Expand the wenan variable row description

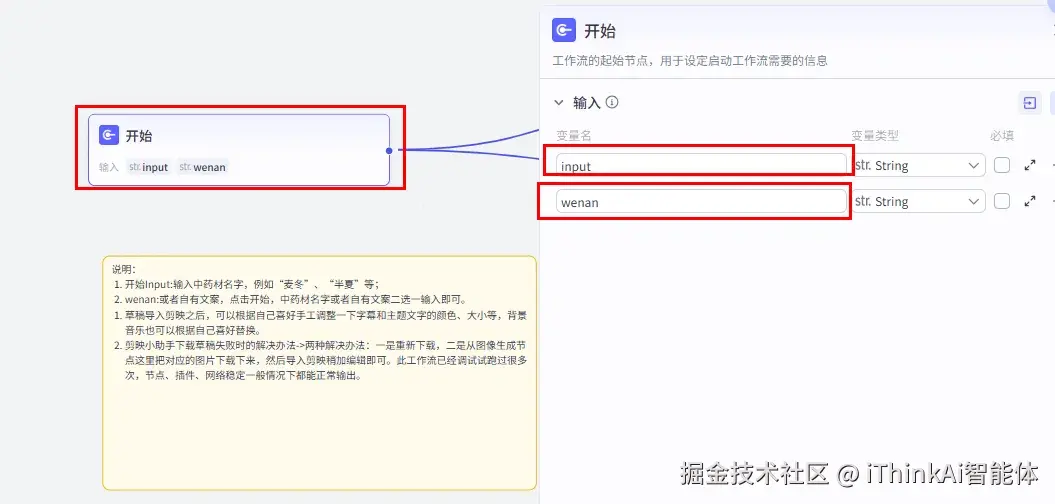coord(1029,201)
